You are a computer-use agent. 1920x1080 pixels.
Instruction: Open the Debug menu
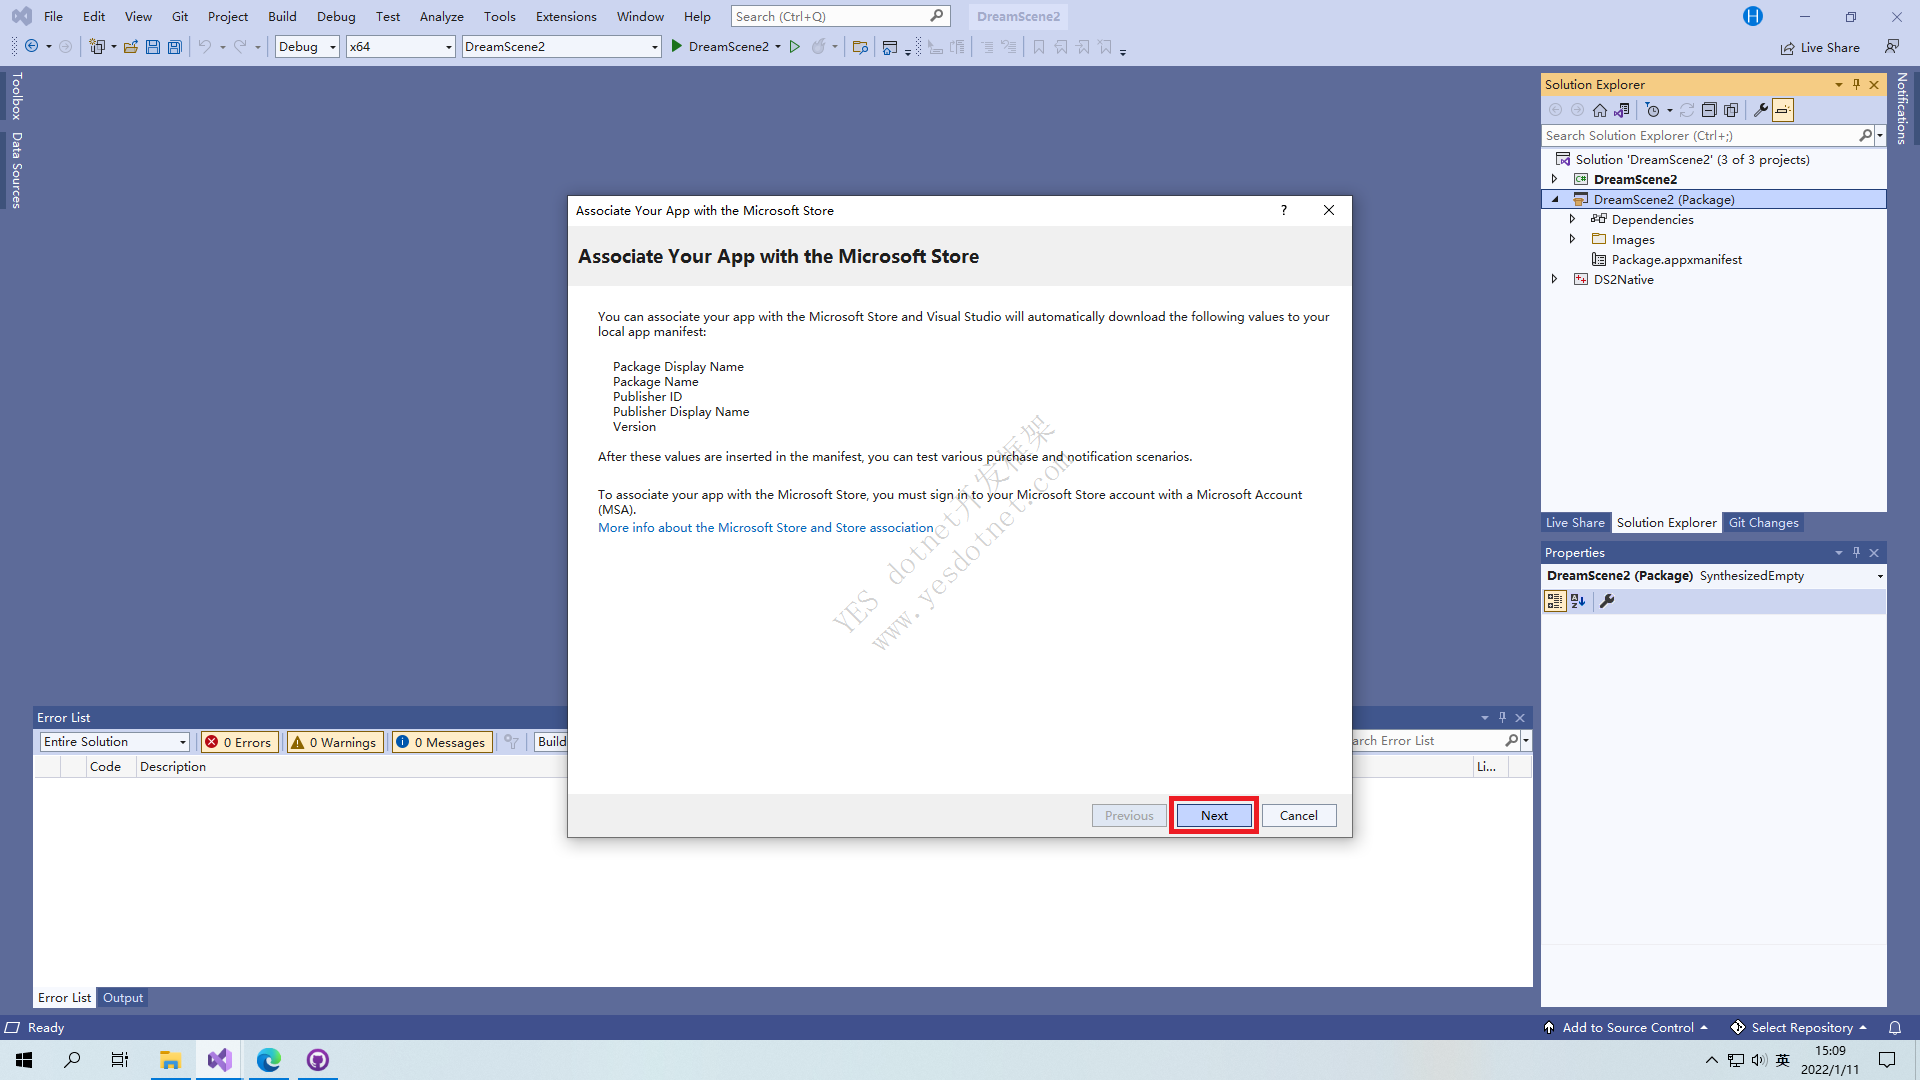click(x=336, y=16)
